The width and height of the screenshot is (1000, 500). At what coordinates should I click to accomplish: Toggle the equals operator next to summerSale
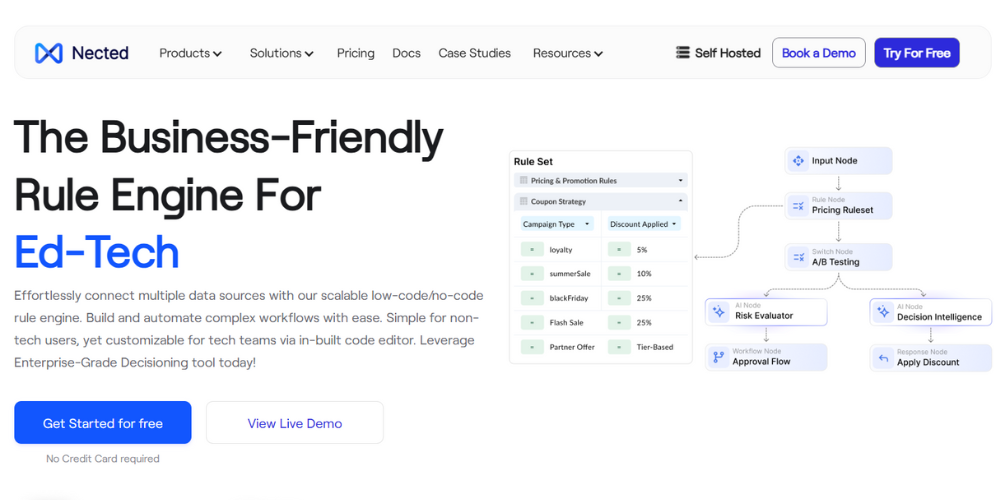point(532,274)
